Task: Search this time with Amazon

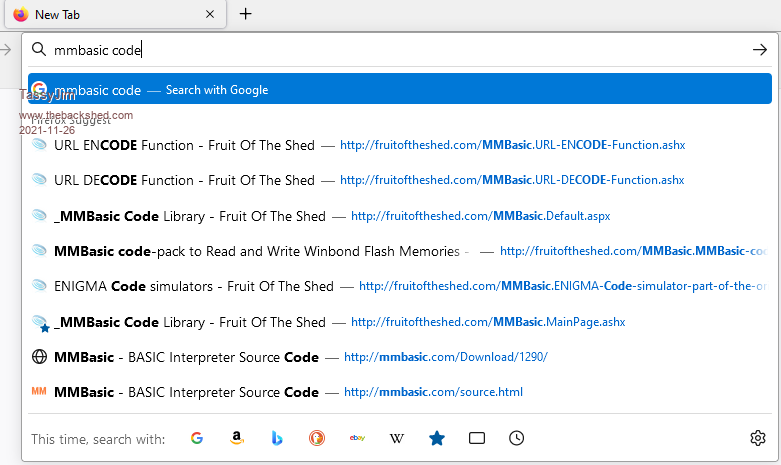Action: [x=237, y=438]
